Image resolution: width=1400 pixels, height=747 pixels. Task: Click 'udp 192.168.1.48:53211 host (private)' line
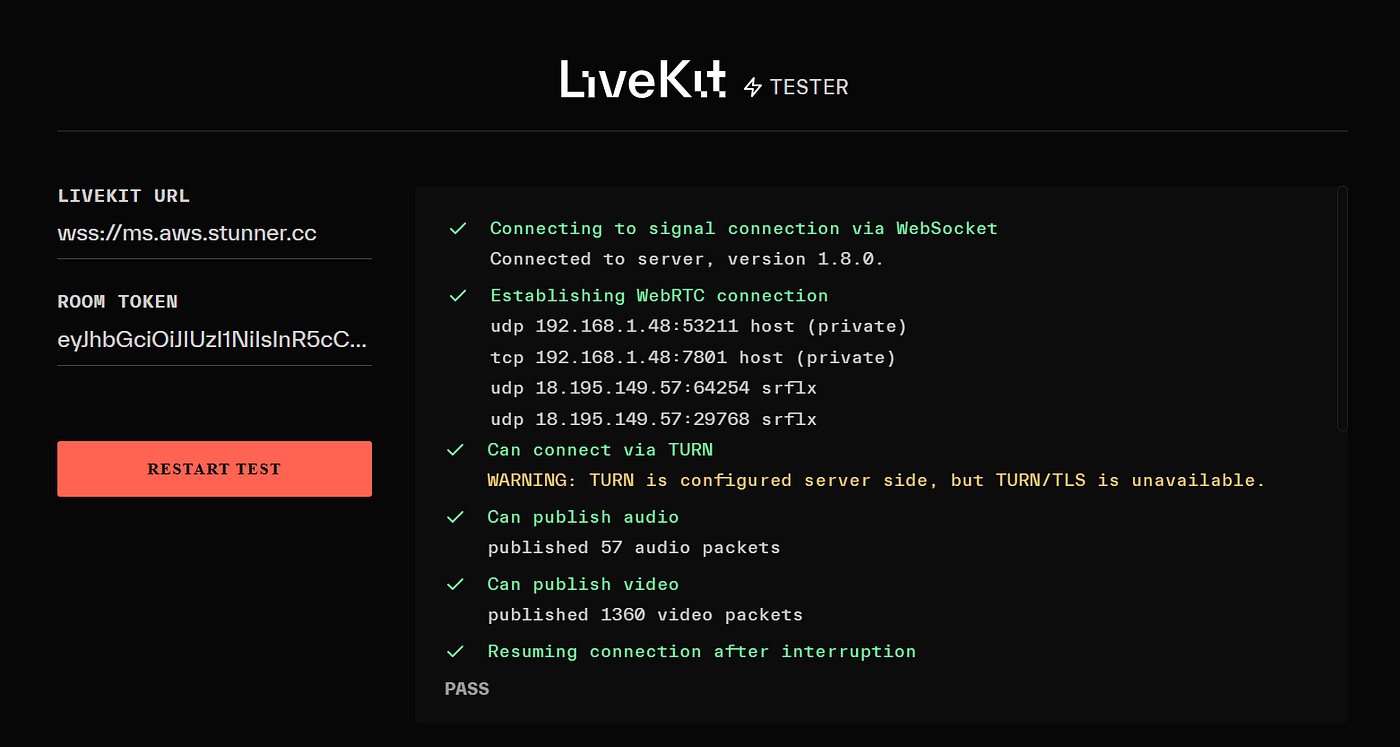coord(699,327)
